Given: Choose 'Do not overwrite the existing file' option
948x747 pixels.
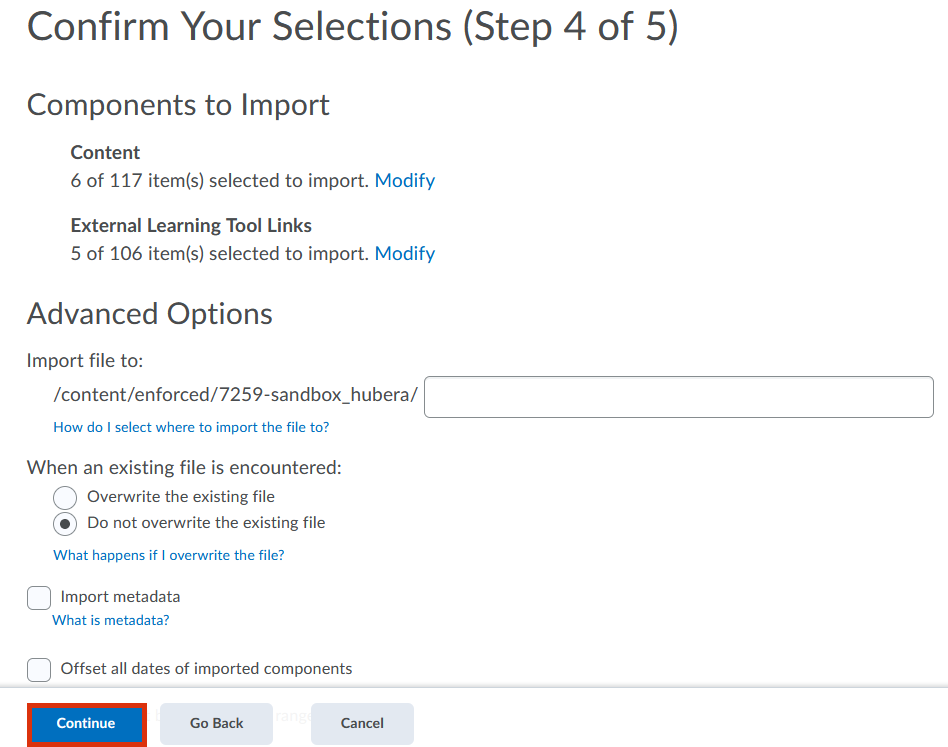Looking at the screenshot, I should point(65,523).
